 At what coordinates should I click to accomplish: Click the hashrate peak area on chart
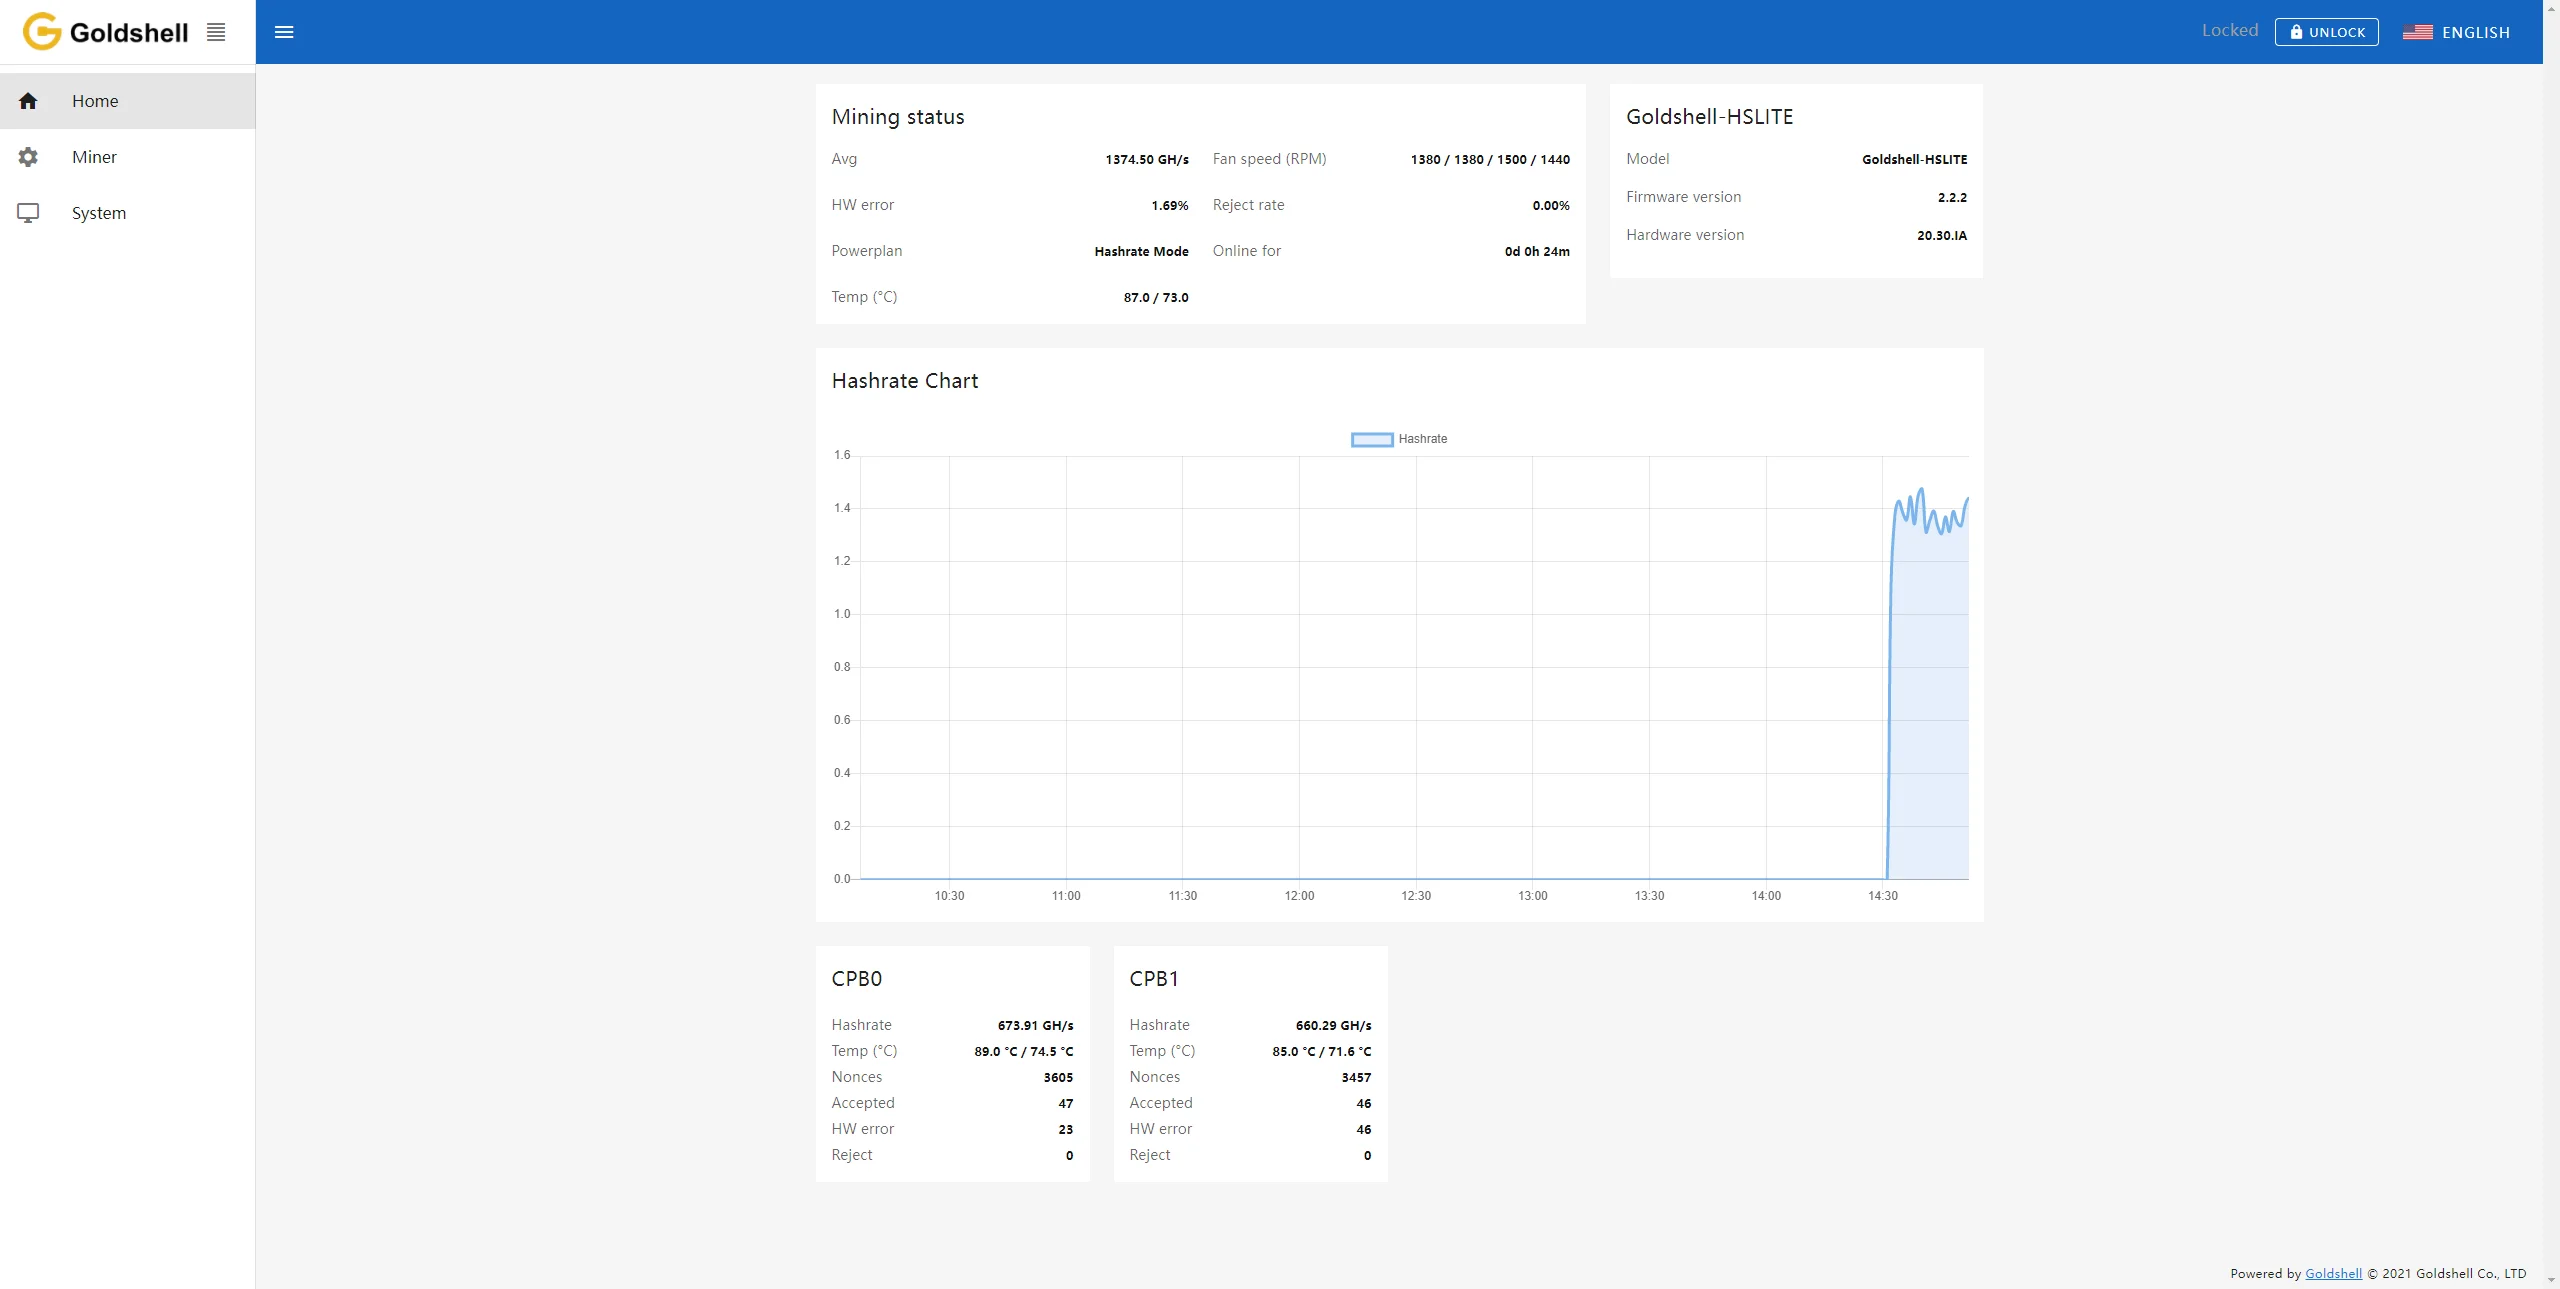[x=1921, y=492]
